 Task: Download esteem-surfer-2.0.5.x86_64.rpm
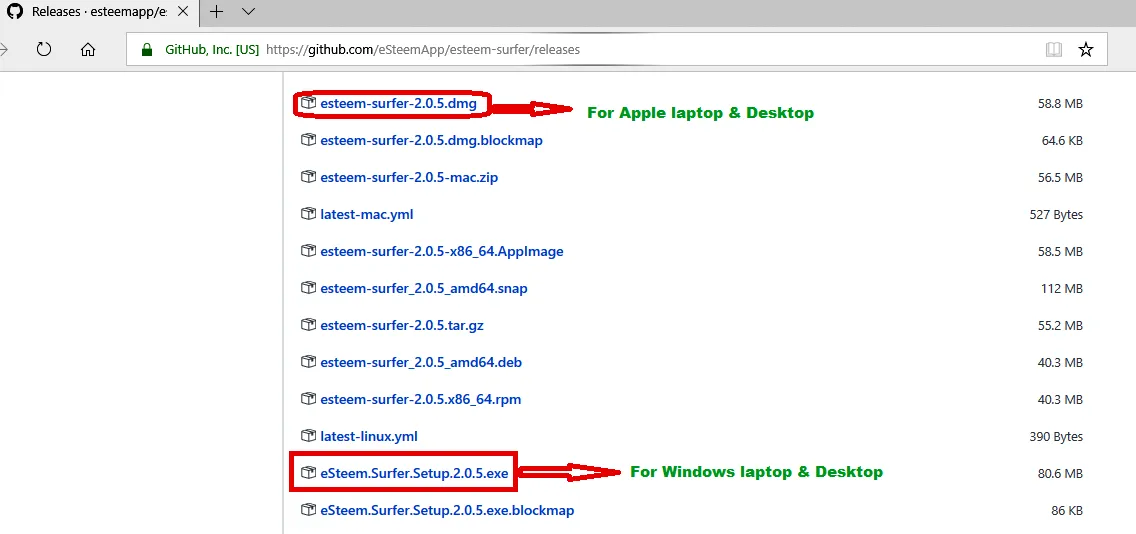pyautogui.click(x=420, y=399)
